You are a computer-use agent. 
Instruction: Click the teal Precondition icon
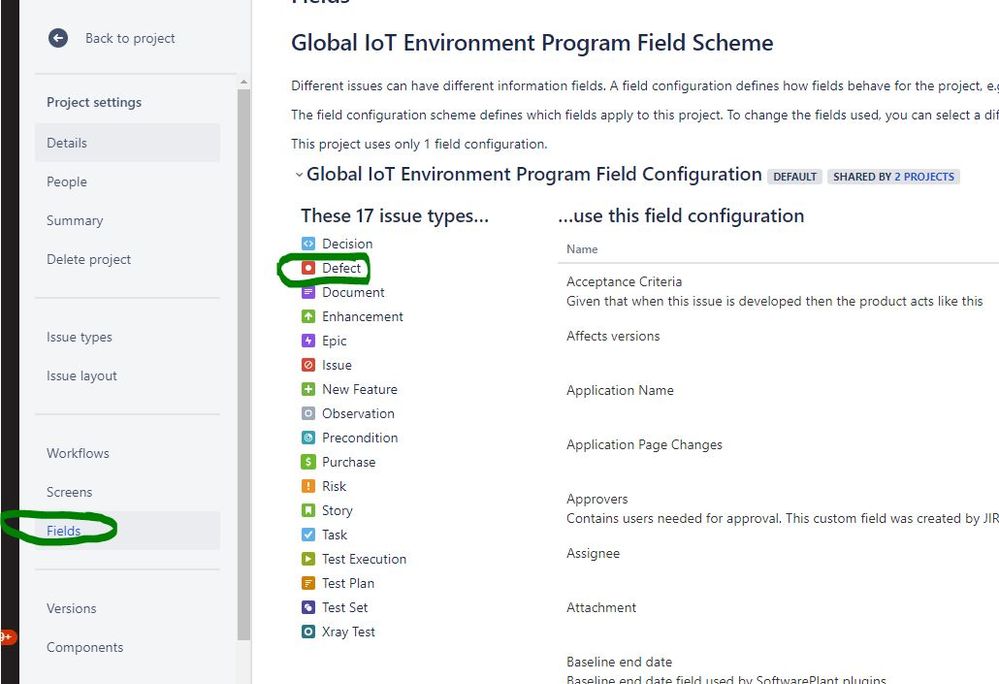point(308,438)
